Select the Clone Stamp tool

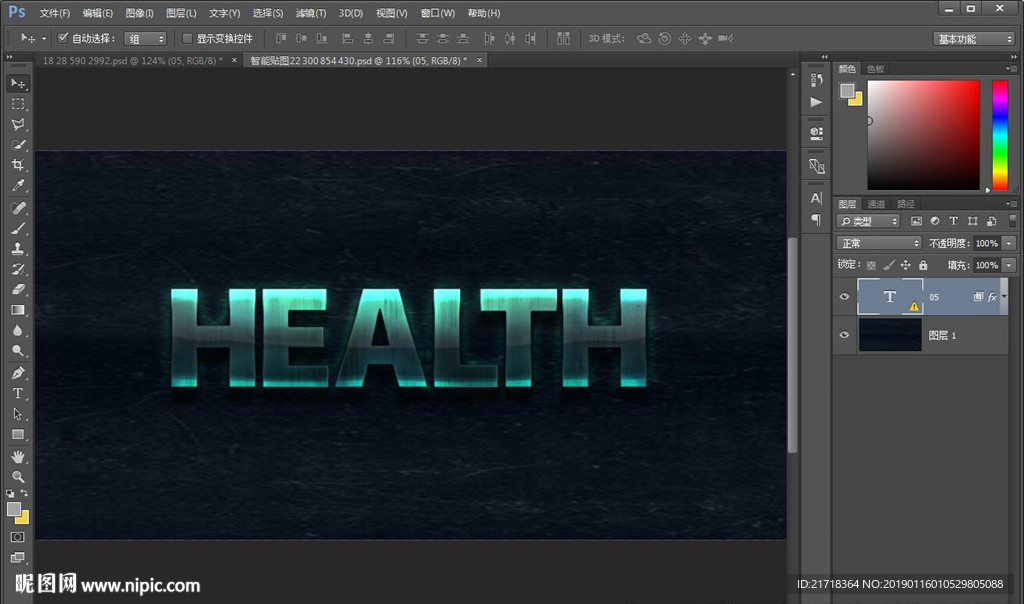(18, 248)
